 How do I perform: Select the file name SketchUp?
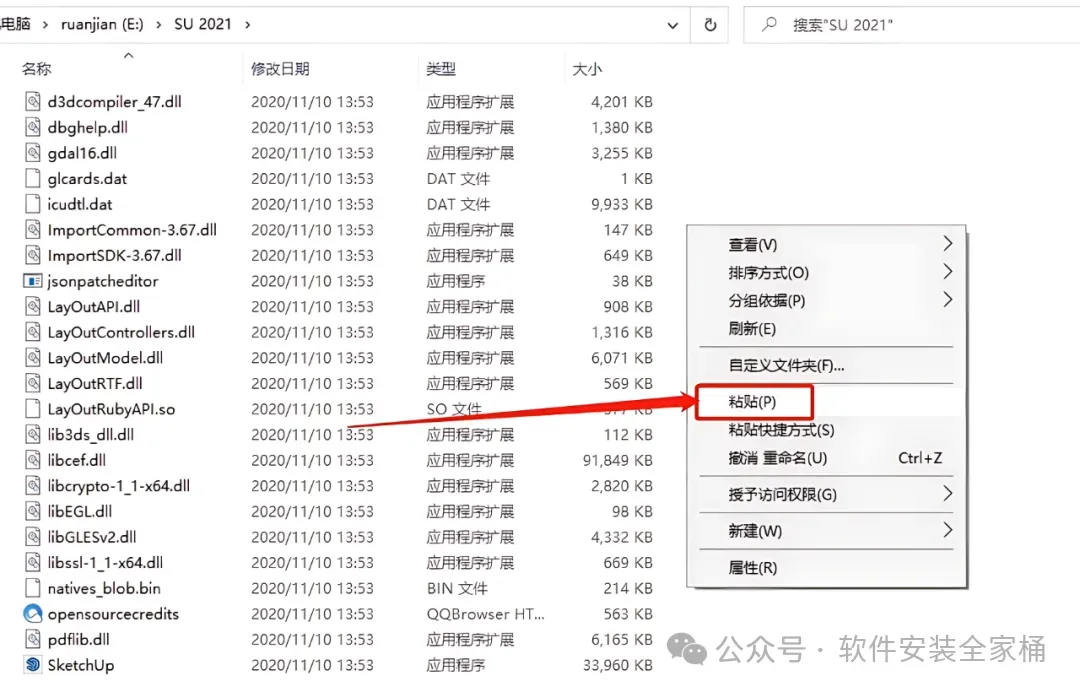pyautogui.click(x=81, y=665)
